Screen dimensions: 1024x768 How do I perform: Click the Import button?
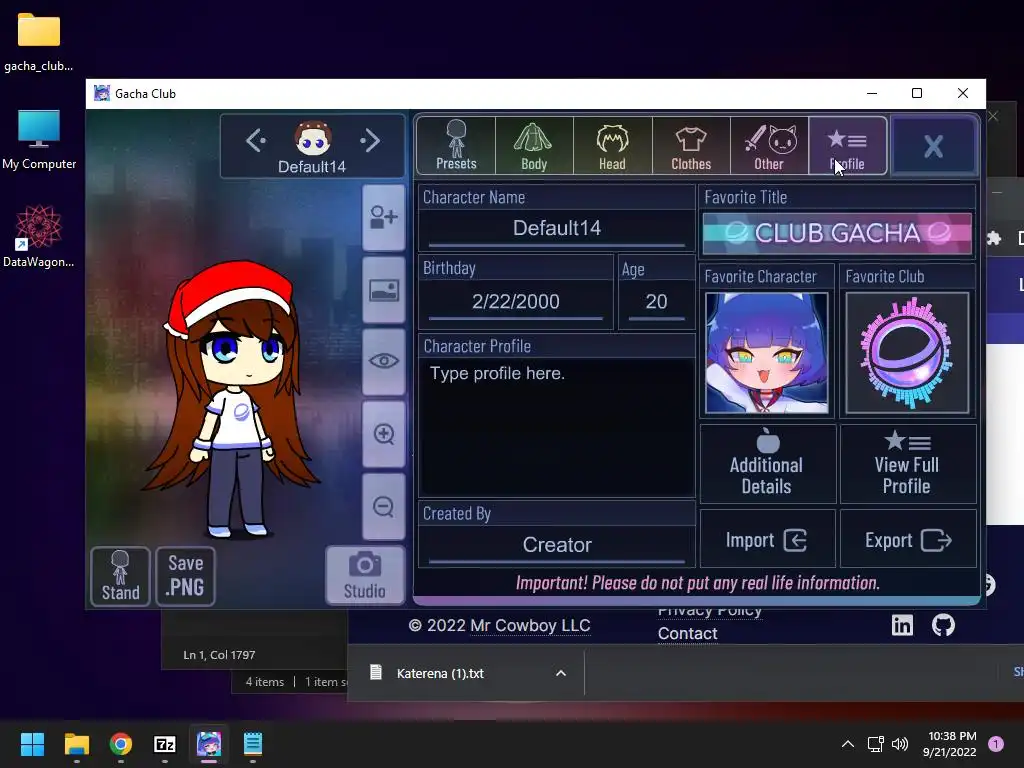click(x=767, y=539)
